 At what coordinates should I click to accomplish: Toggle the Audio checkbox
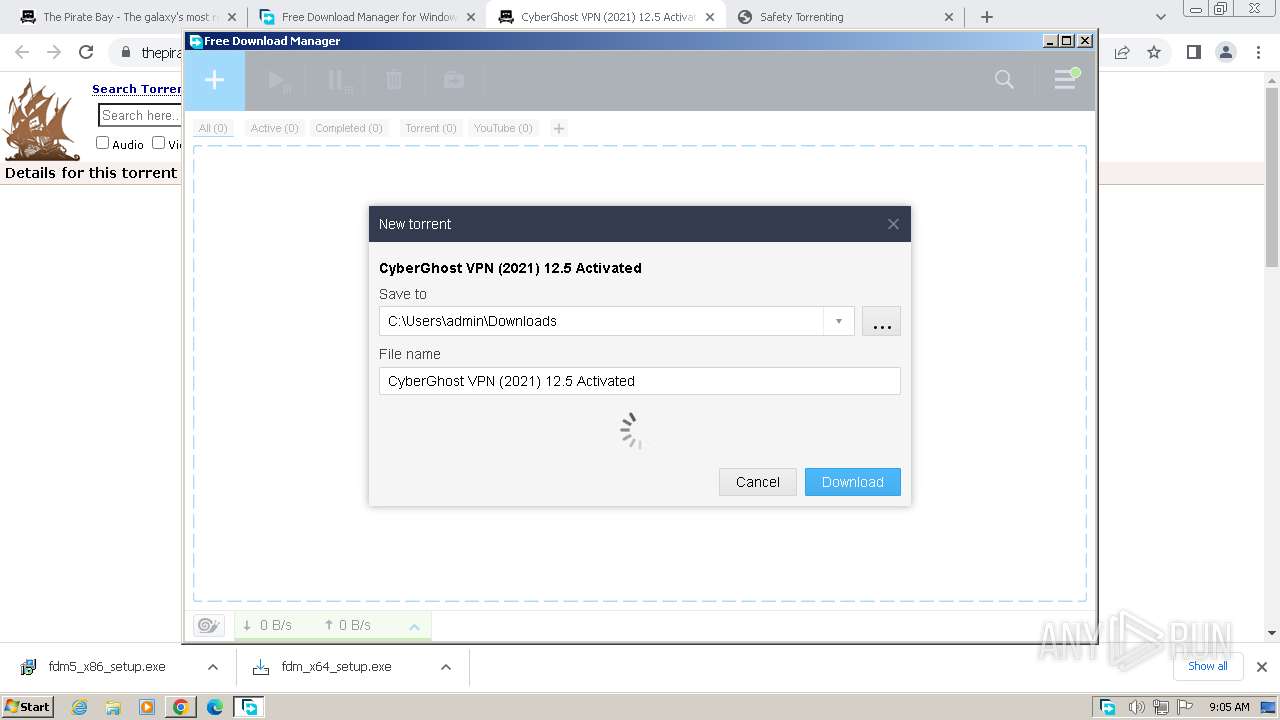click(102, 143)
